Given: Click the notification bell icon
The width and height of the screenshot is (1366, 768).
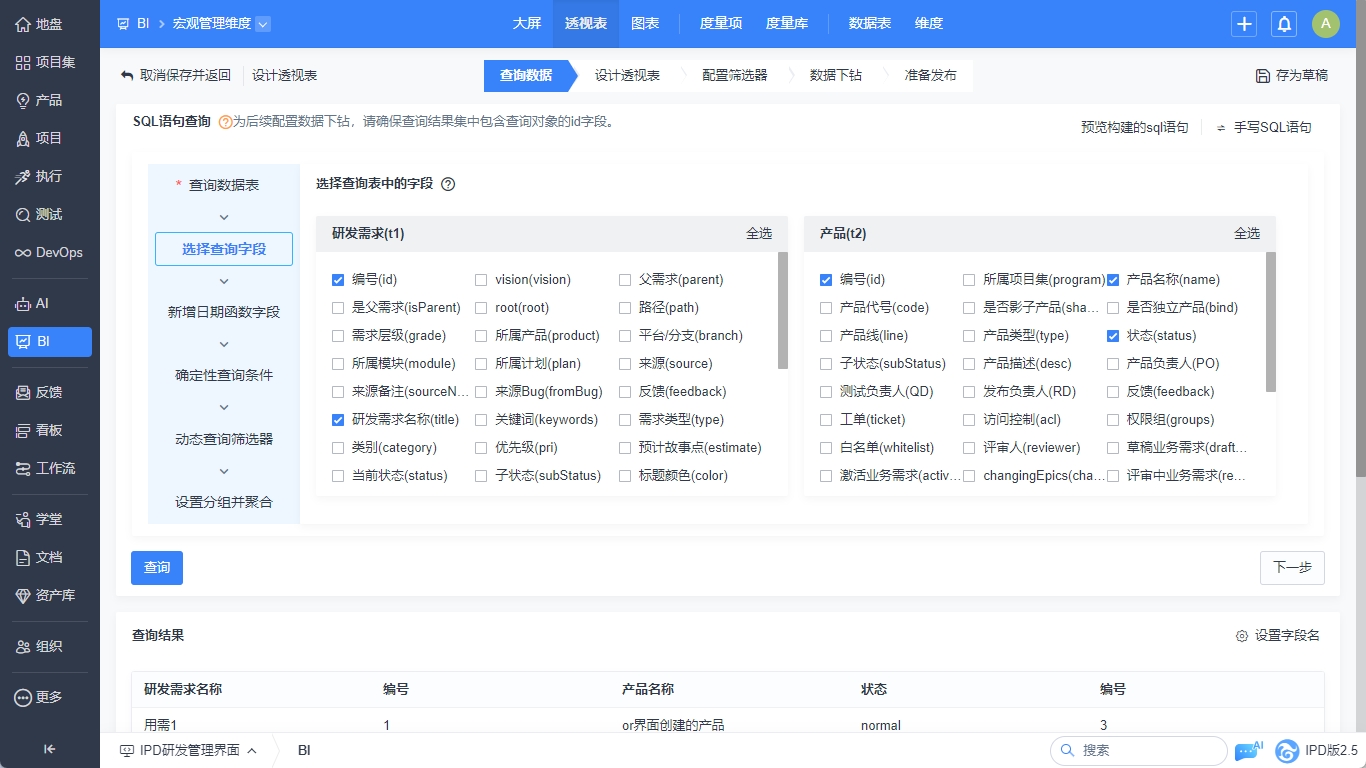Looking at the screenshot, I should pyautogui.click(x=1284, y=24).
